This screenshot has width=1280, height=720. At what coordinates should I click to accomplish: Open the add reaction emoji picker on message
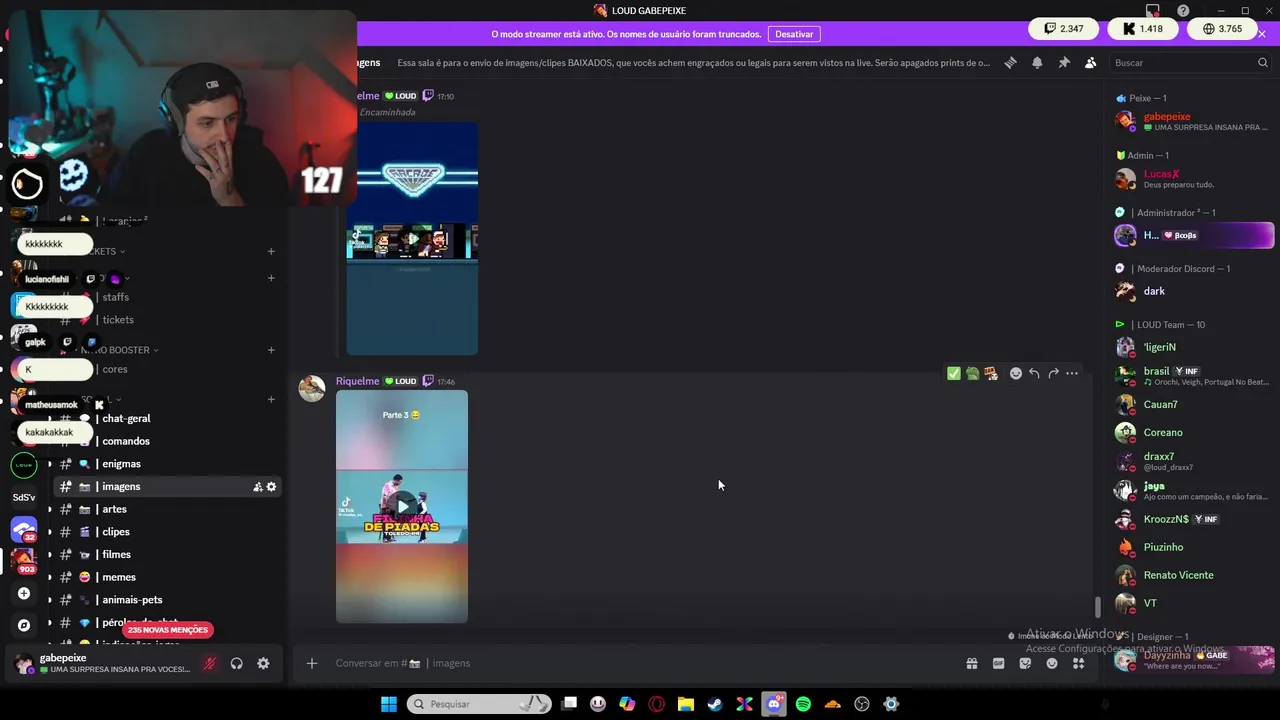tap(1016, 373)
